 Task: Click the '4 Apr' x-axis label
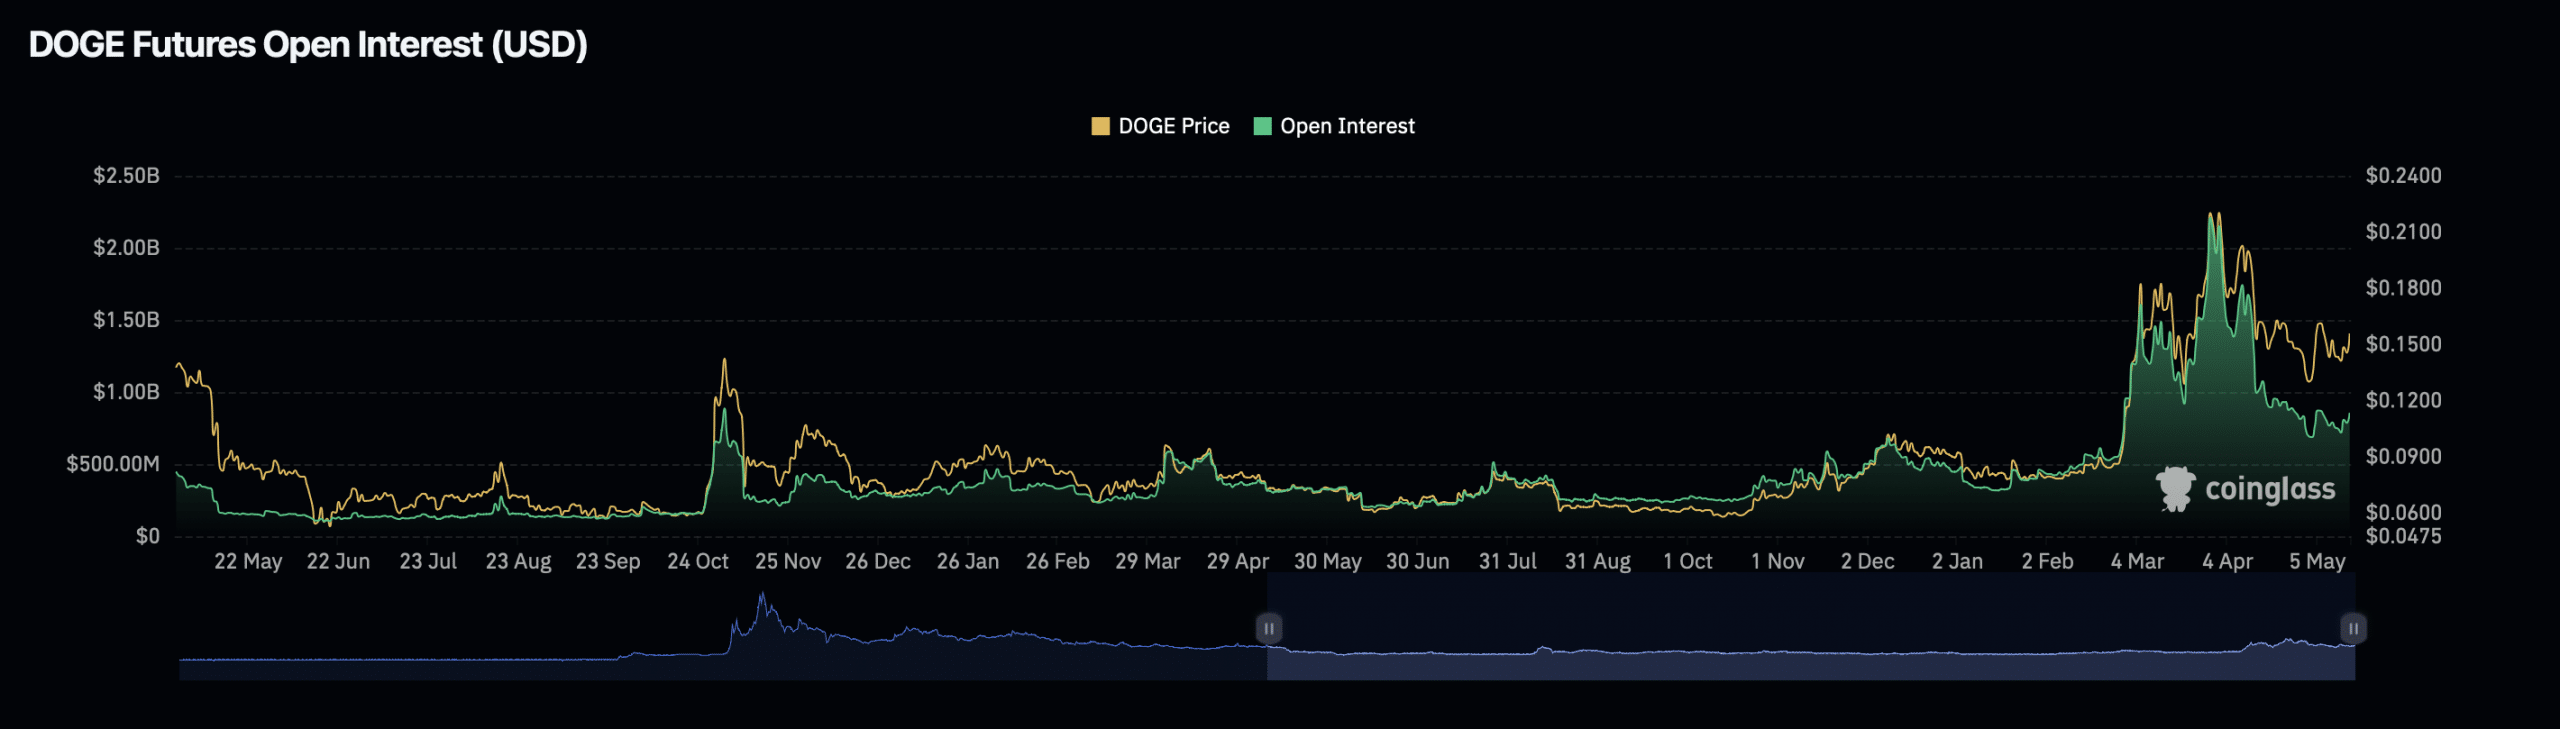point(2228,561)
